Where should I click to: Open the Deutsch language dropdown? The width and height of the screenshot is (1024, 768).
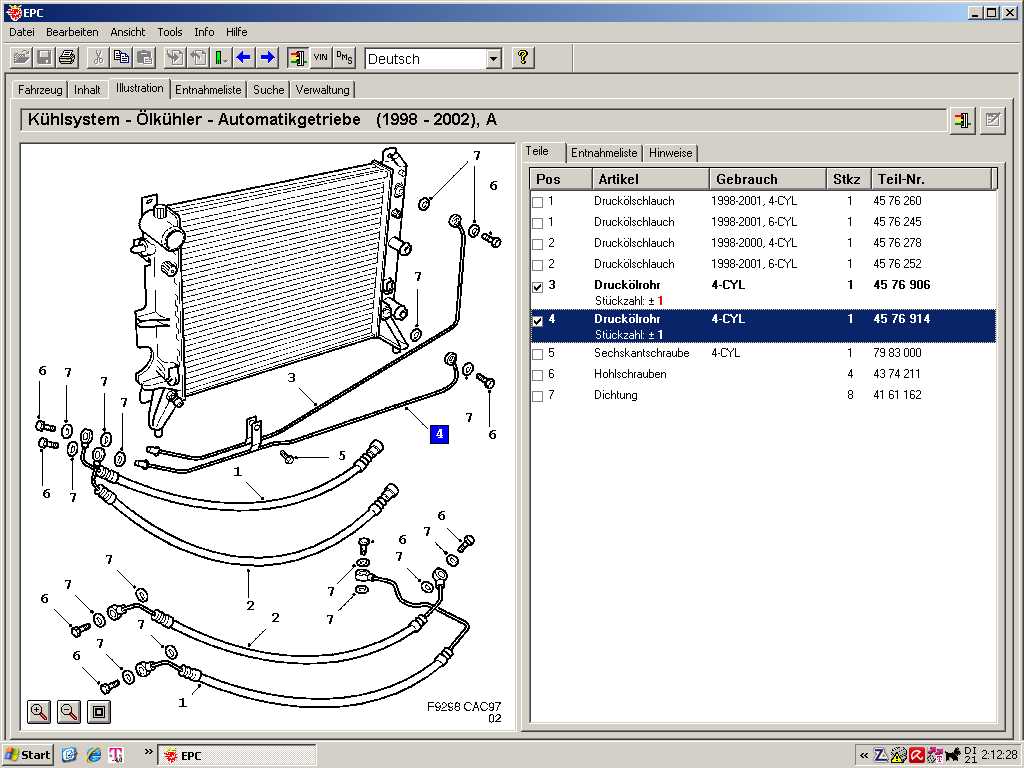click(494, 59)
